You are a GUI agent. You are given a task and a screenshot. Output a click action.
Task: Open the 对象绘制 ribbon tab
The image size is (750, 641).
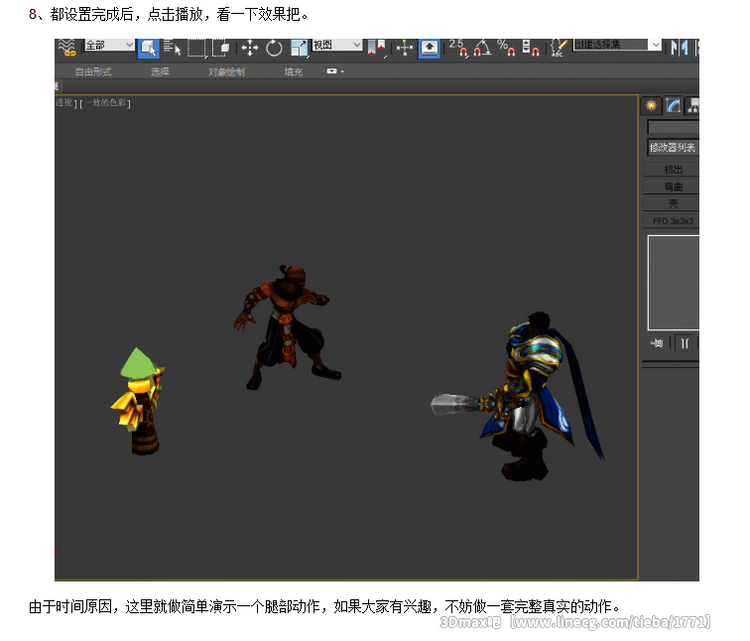pyautogui.click(x=227, y=72)
